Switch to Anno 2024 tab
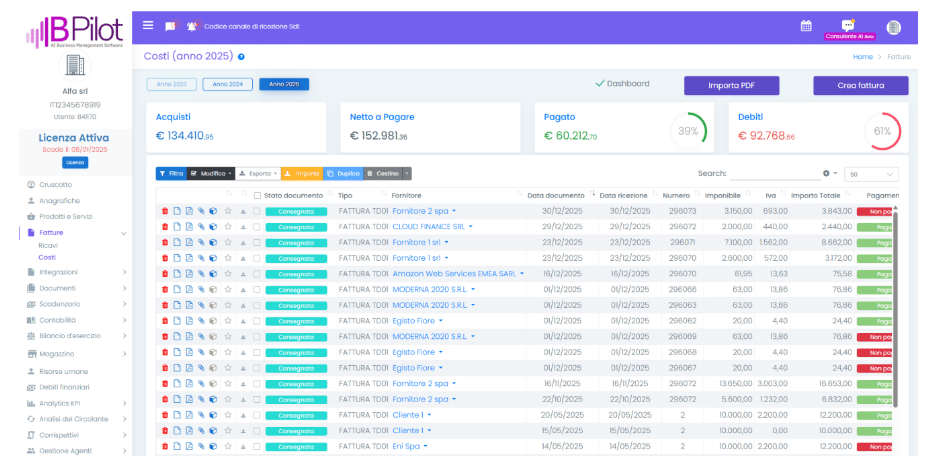The width and height of the screenshot is (931, 467). (x=227, y=85)
